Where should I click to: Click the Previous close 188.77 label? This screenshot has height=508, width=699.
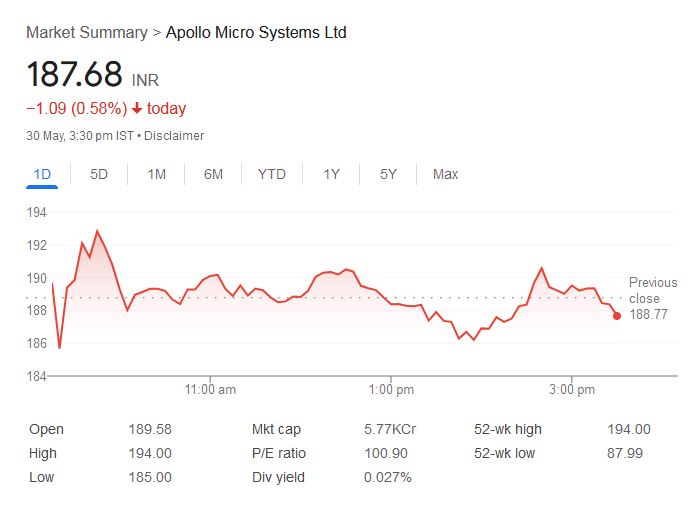(x=652, y=298)
